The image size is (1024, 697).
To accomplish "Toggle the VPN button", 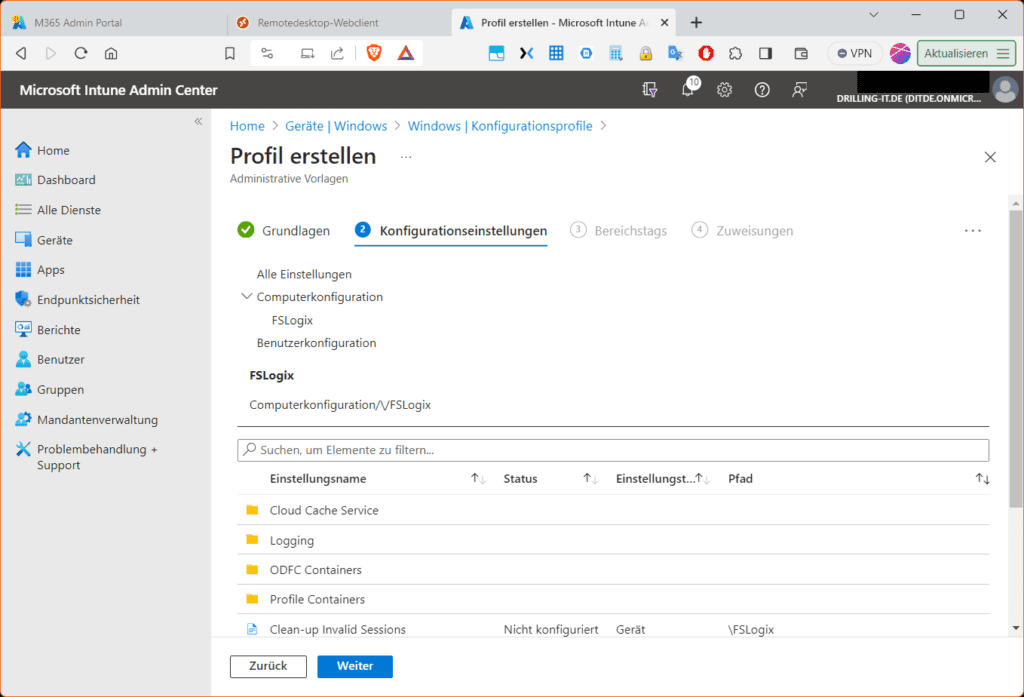I will click(x=855, y=54).
